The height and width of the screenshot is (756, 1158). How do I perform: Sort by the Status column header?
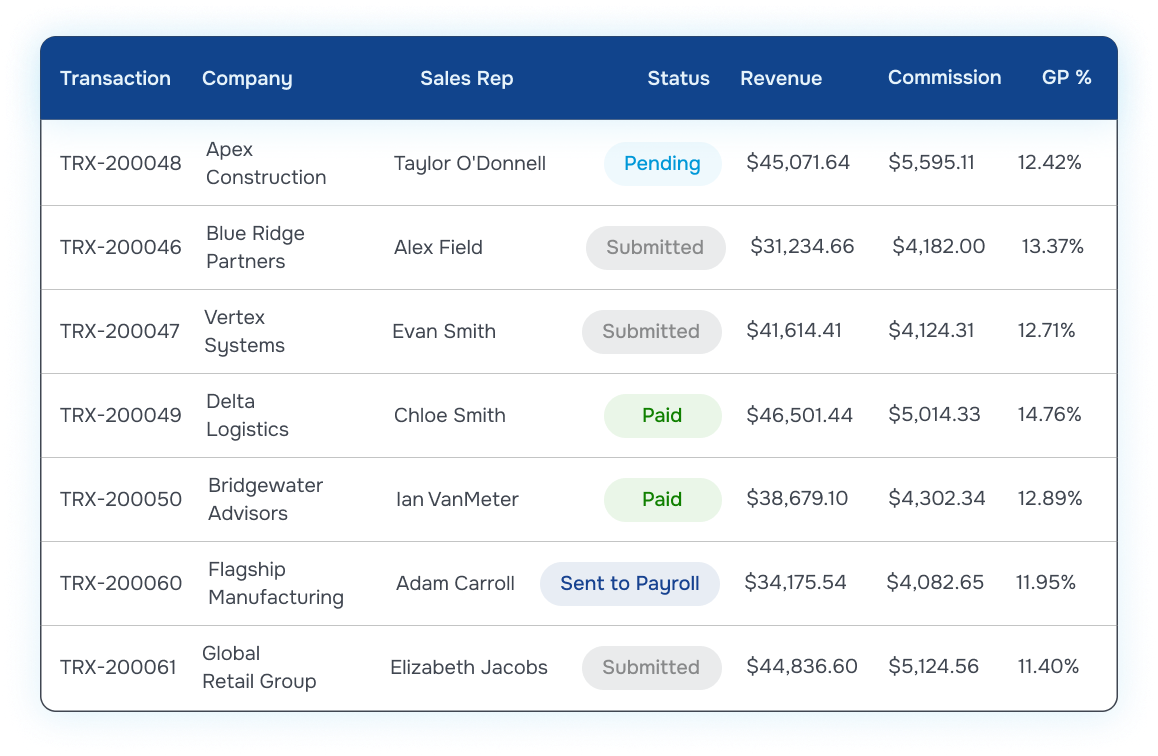[x=679, y=78]
